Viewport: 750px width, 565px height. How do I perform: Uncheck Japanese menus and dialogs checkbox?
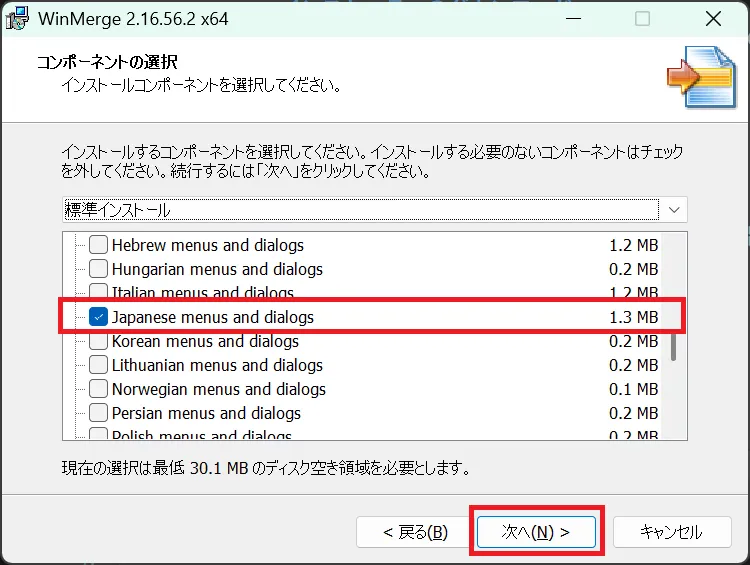point(99,317)
